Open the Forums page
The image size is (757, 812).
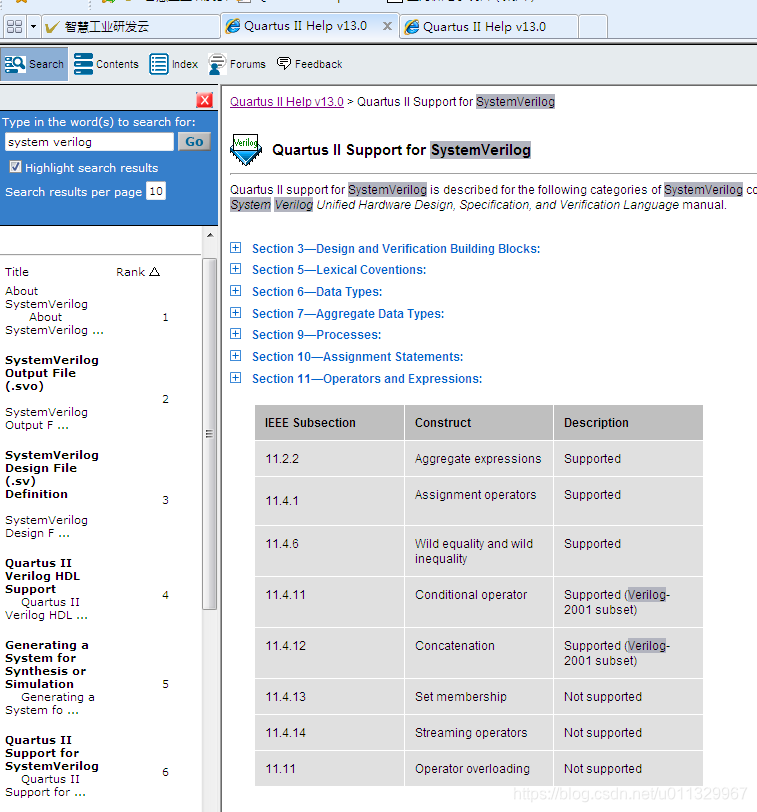point(237,64)
